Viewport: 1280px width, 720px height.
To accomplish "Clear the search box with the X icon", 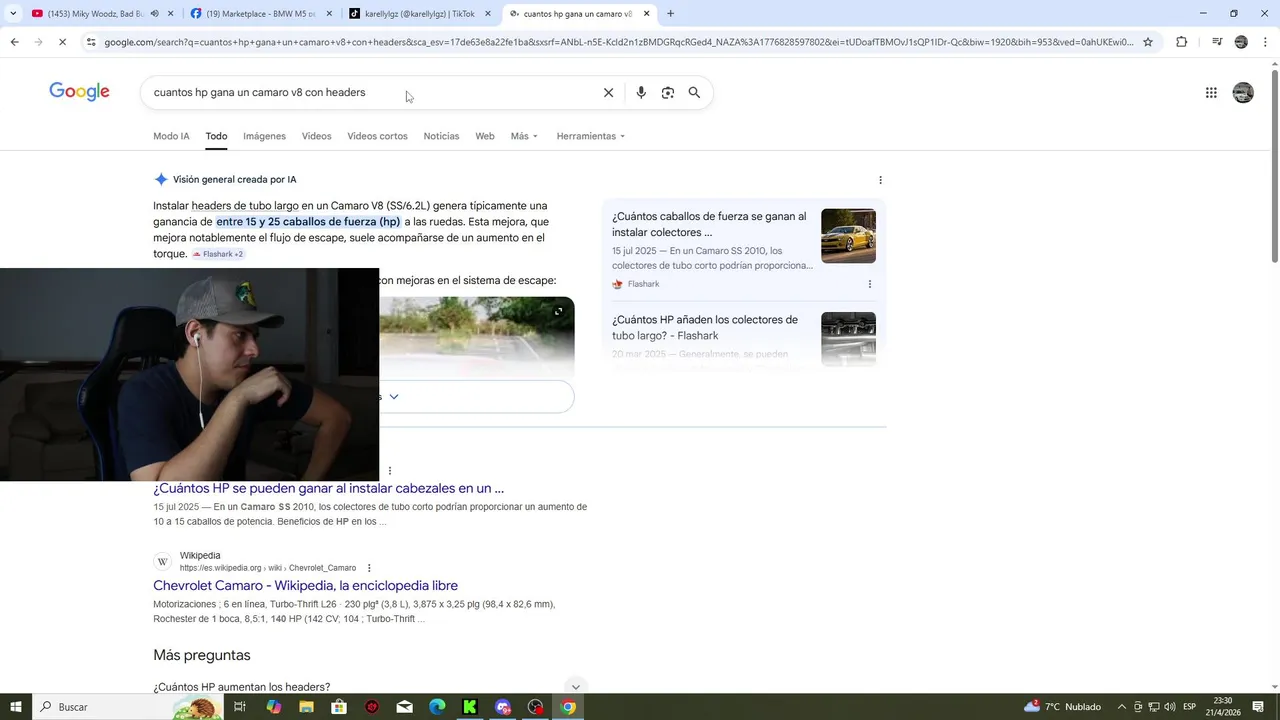I will [x=608, y=92].
